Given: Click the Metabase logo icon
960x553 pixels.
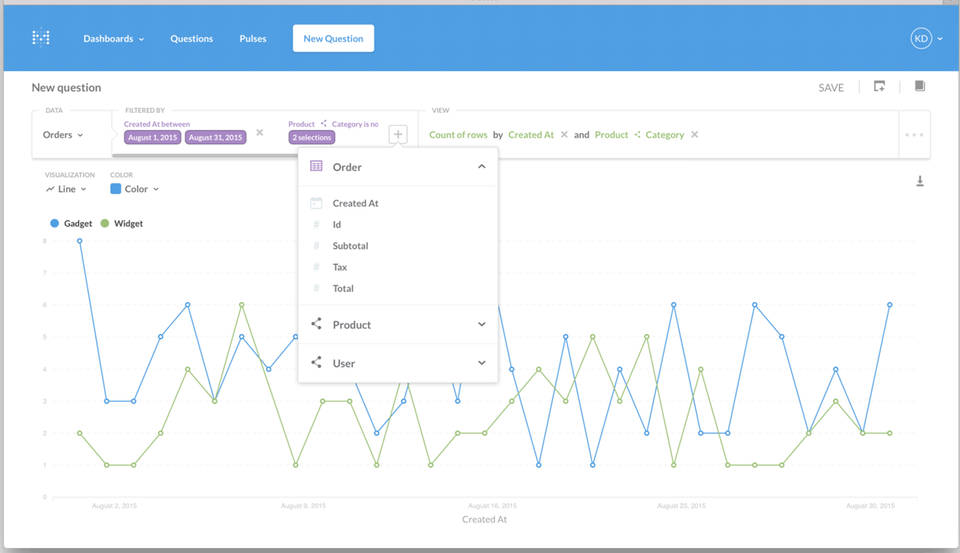Looking at the screenshot, I should [41, 38].
